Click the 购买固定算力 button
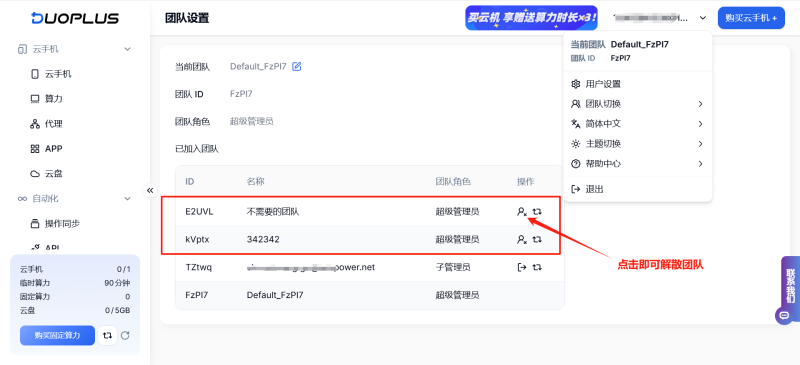 pyautogui.click(x=58, y=335)
